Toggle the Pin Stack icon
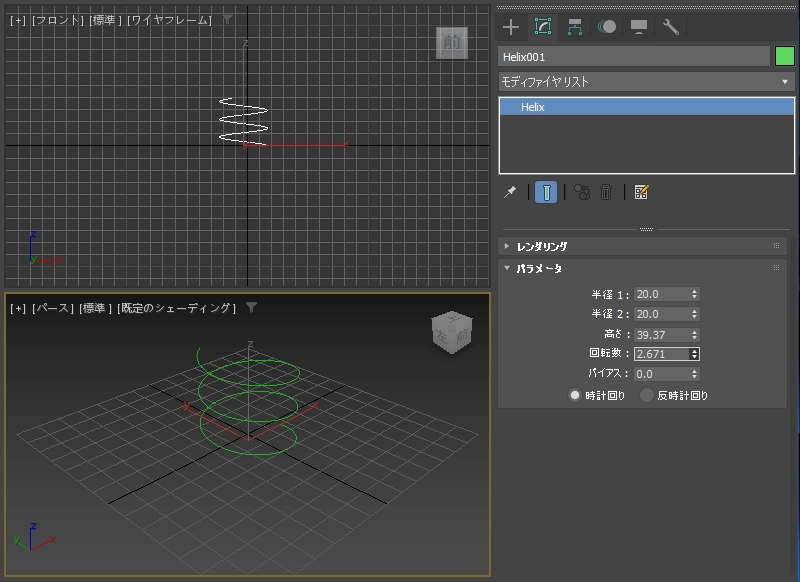 coord(510,192)
